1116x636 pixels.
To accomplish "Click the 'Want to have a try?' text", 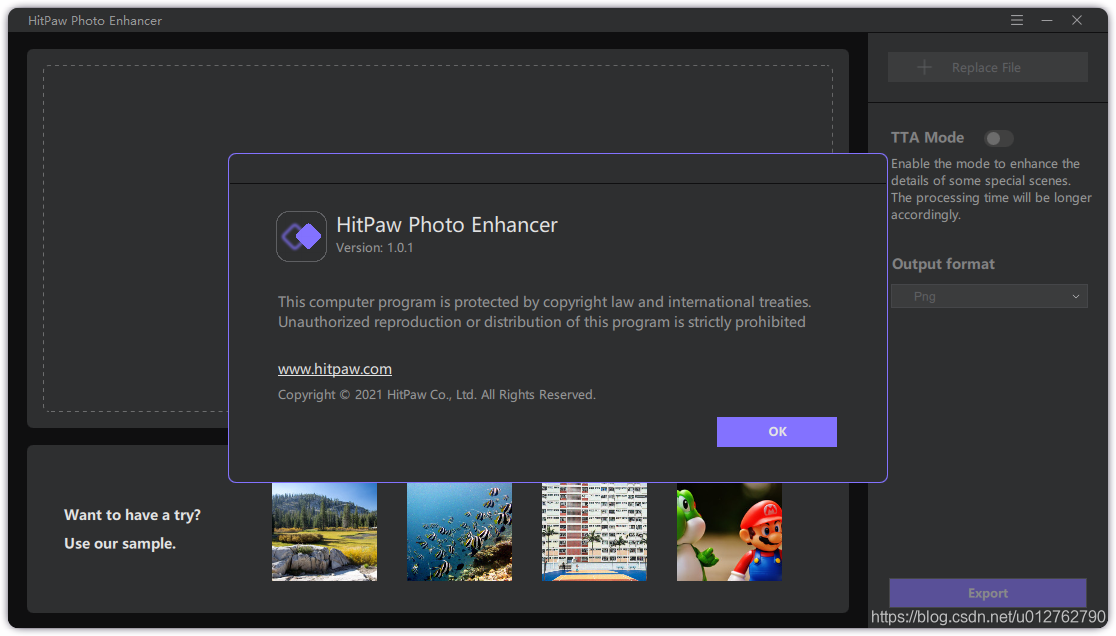I will tap(132, 515).
